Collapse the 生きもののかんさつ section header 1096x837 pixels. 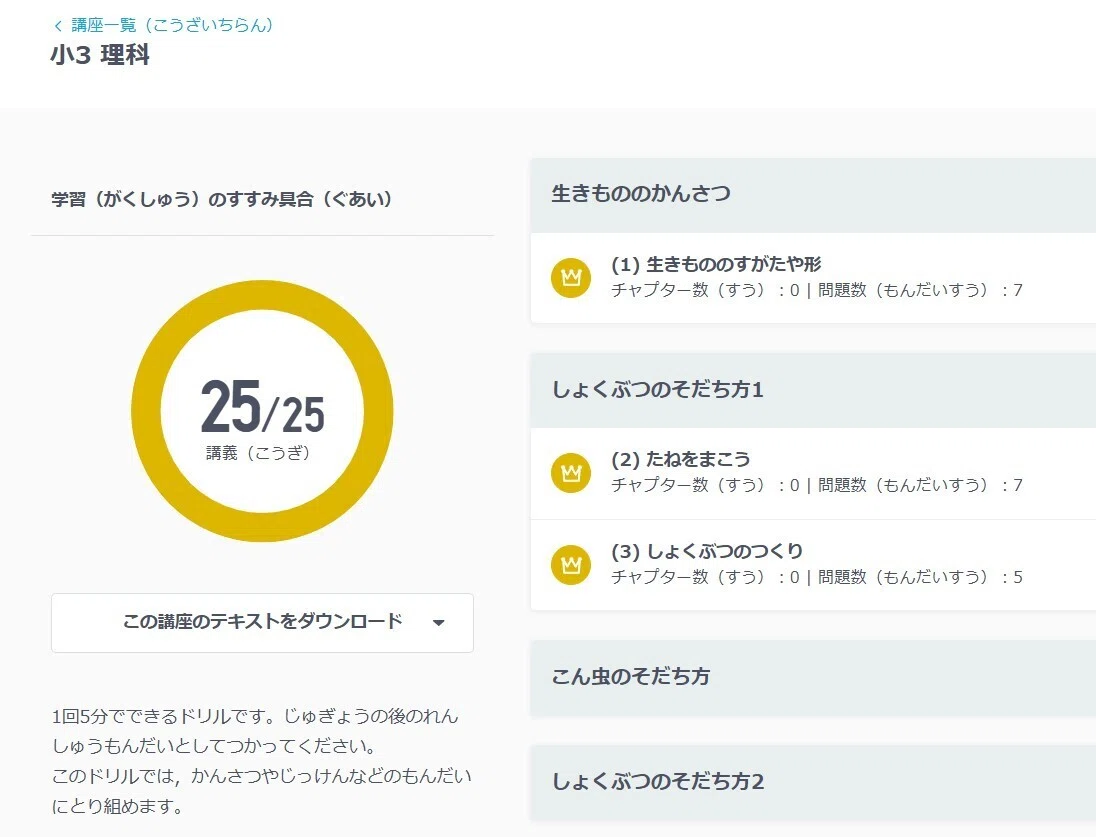[x=813, y=195]
